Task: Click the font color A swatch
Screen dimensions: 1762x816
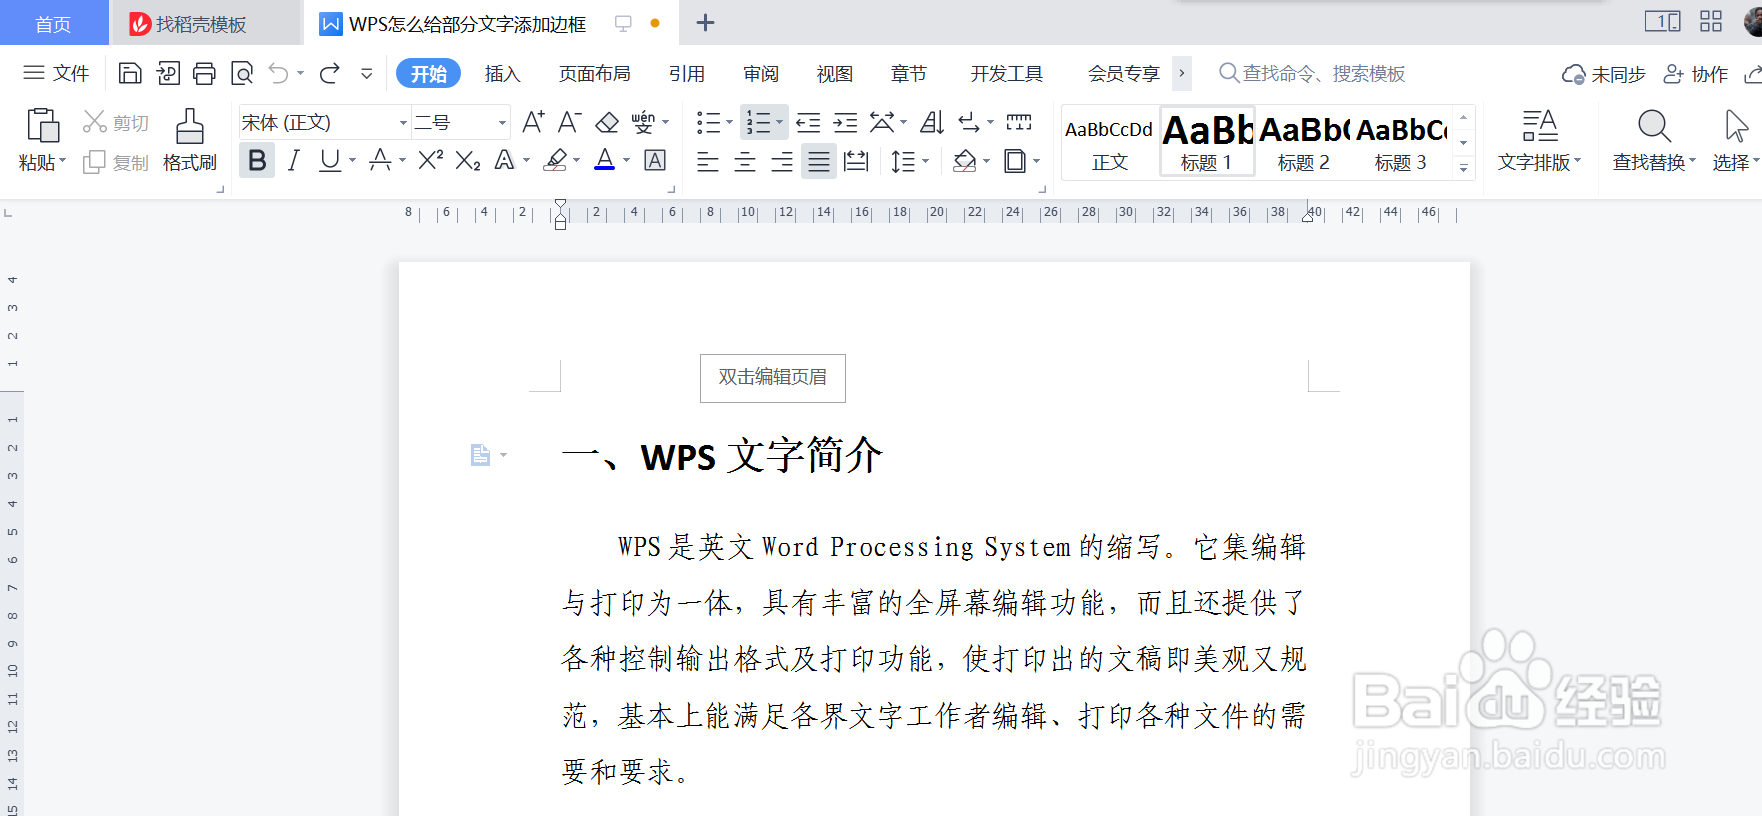Action: 605,160
